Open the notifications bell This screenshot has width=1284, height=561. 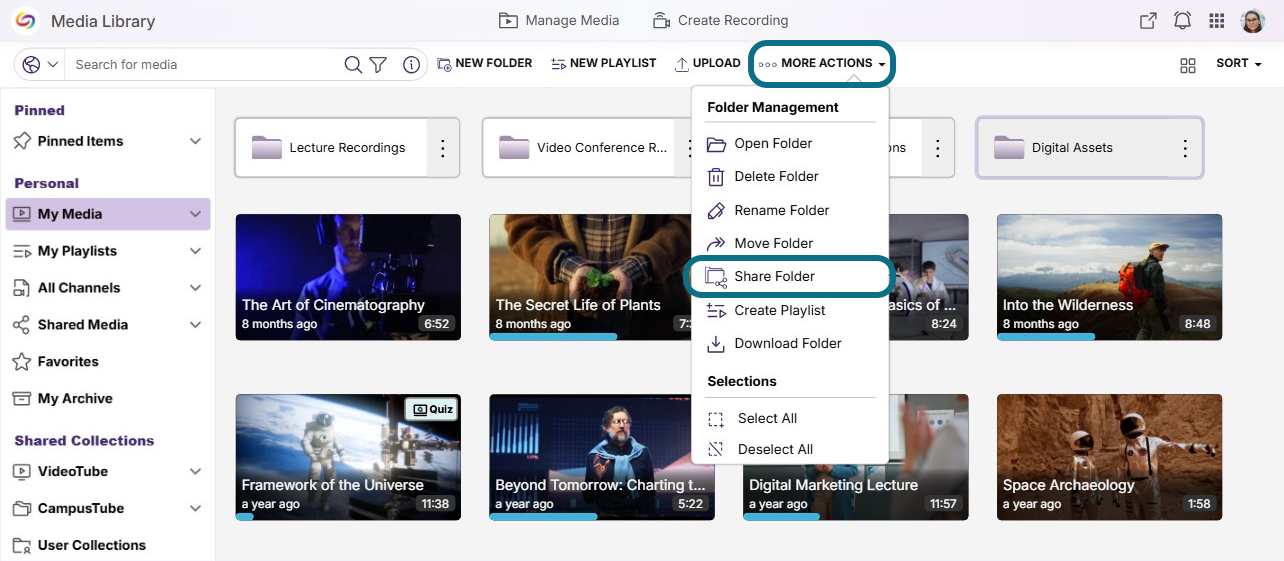[1182, 21]
